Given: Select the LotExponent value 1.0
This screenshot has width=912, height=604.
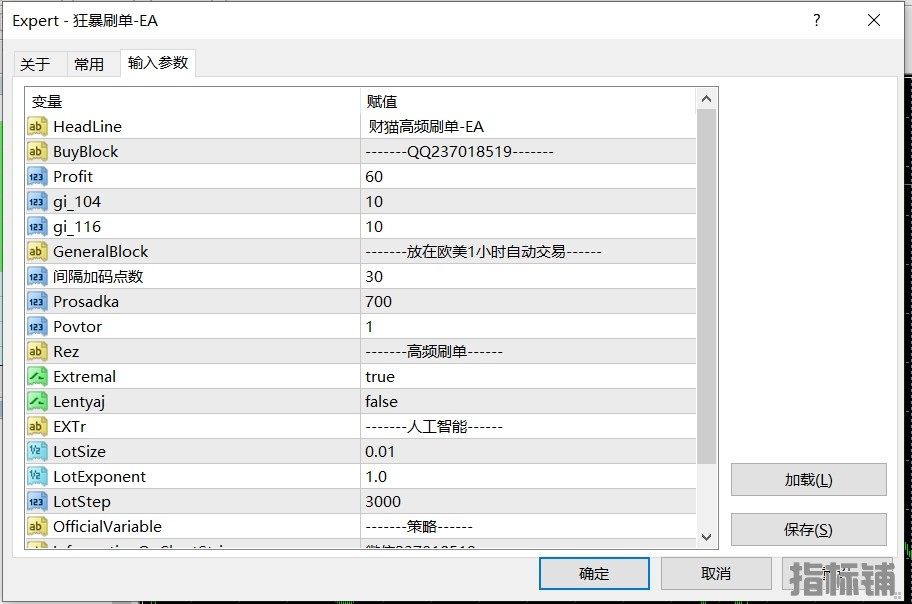Looking at the screenshot, I should click(376, 477).
